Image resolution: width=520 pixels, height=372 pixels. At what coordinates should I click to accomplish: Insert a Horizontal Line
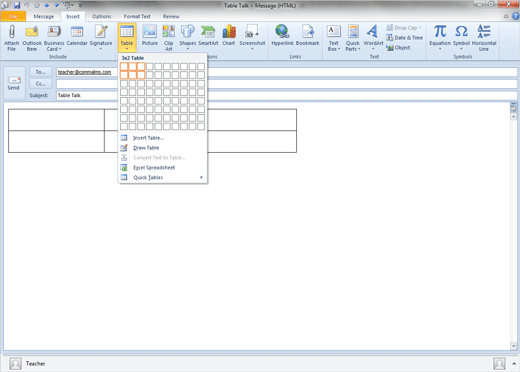(484, 37)
